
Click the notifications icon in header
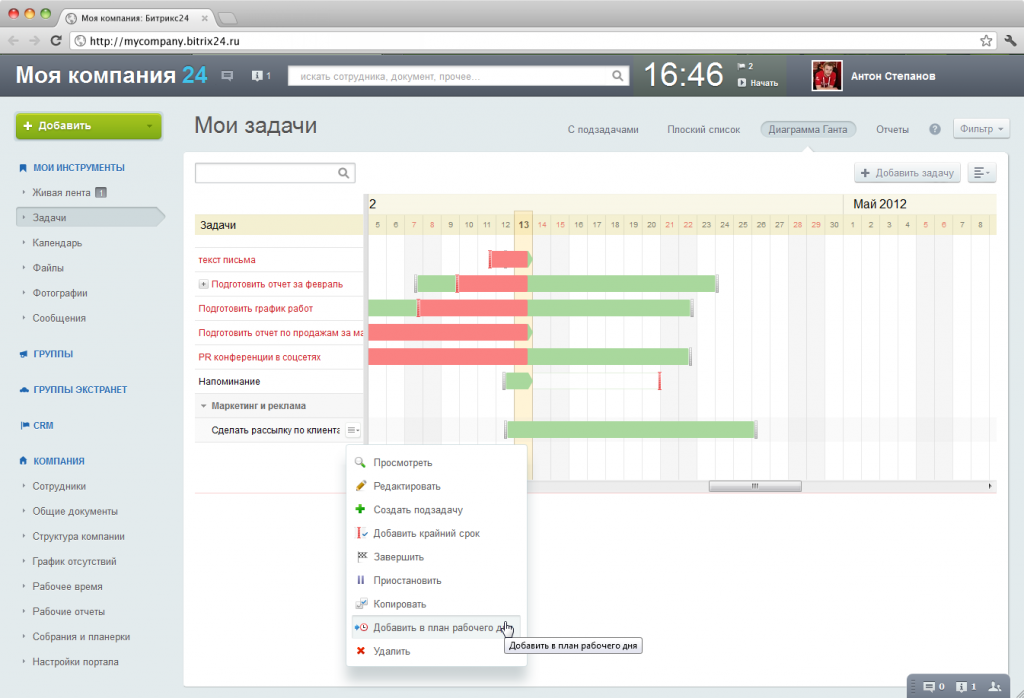(260, 76)
